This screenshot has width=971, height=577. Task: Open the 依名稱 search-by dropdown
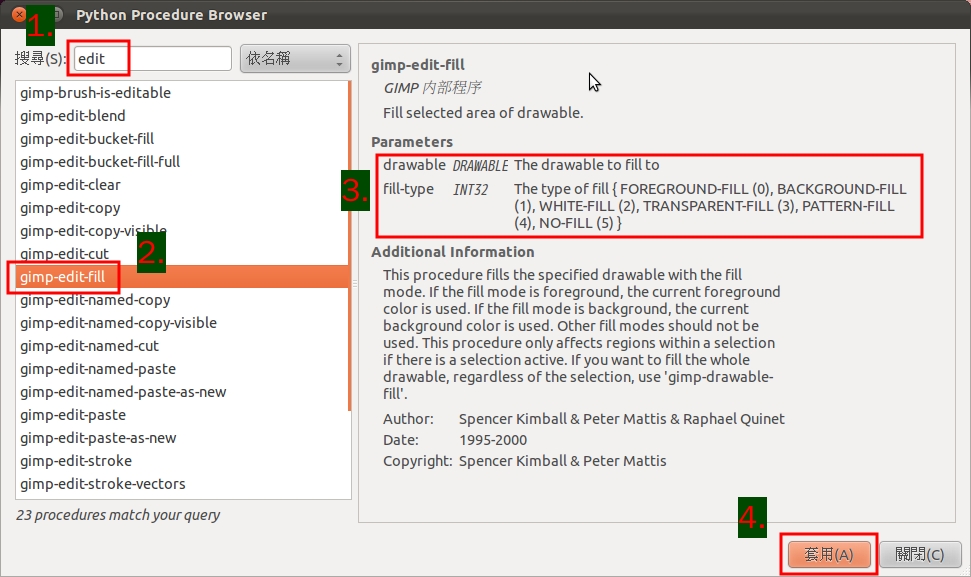pyautogui.click(x=295, y=59)
